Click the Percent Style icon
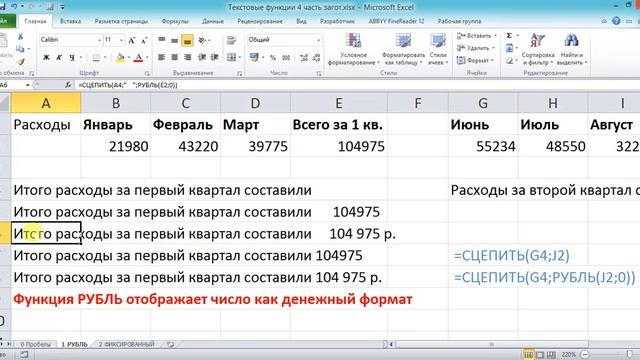Viewport: 640px width, 360px height. click(273, 58)
